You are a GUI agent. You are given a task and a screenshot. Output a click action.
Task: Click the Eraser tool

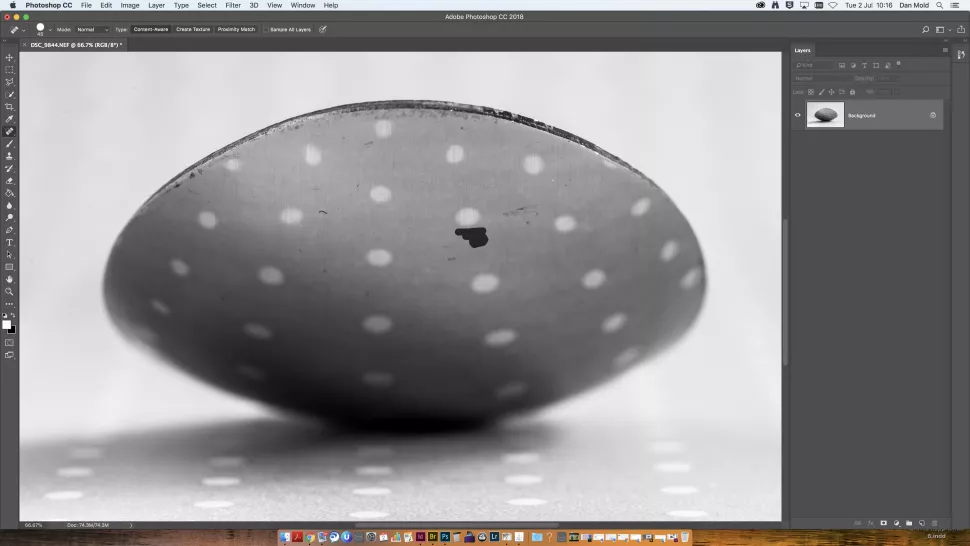pyautogui.click(x=10, y=181)
